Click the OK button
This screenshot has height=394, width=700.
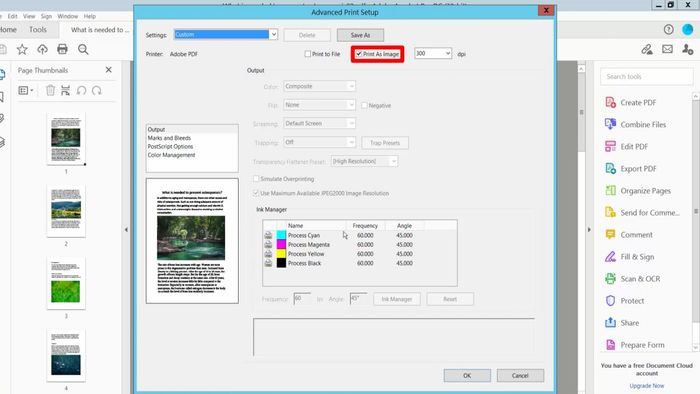pos(467,375)
